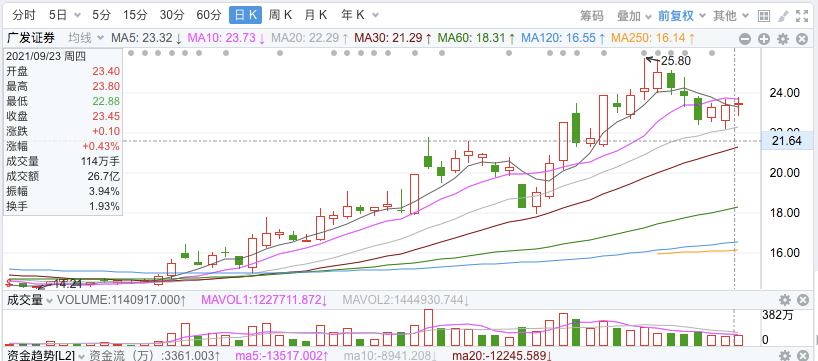818x361 pixels.
Task: Expand the 均线 indicator dropdown
Action: (85, 38)
